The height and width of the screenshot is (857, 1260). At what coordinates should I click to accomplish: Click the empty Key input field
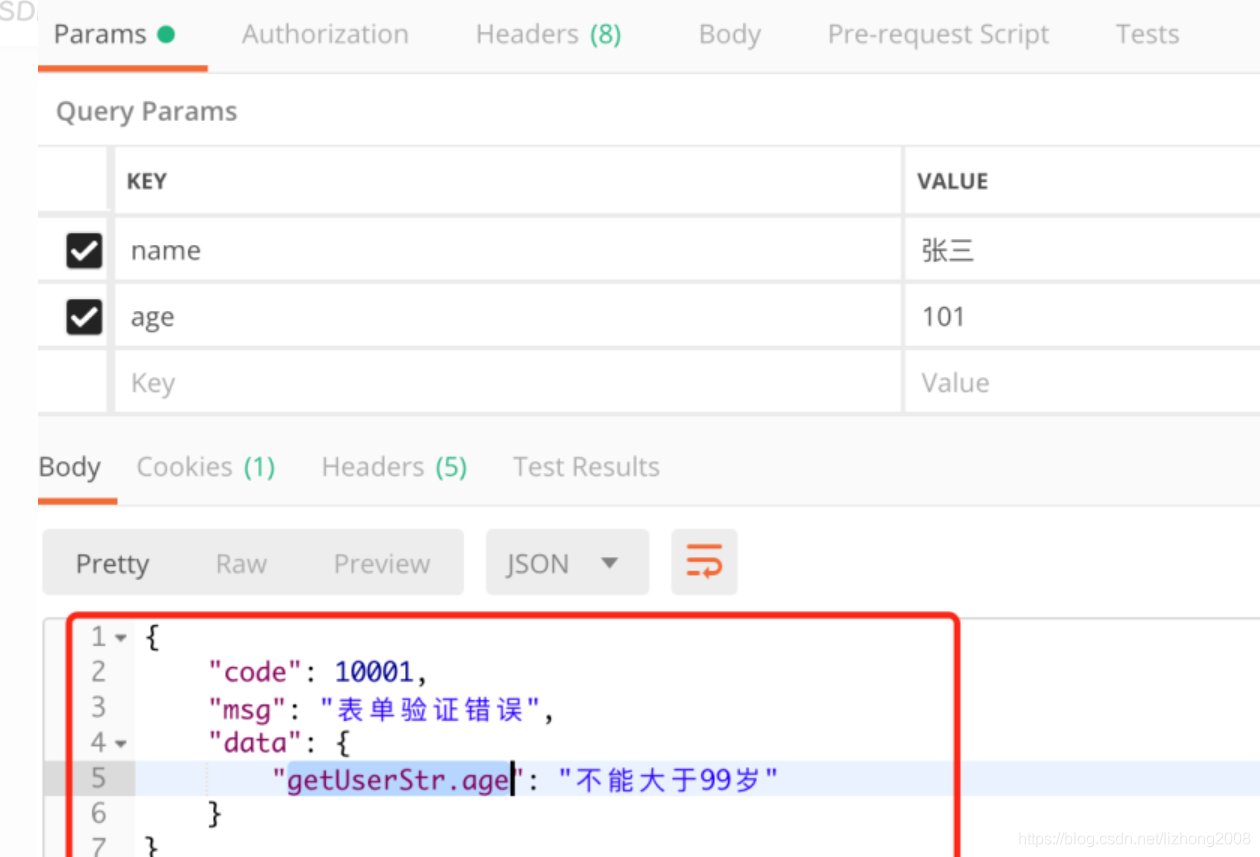(x=508, y=383)
